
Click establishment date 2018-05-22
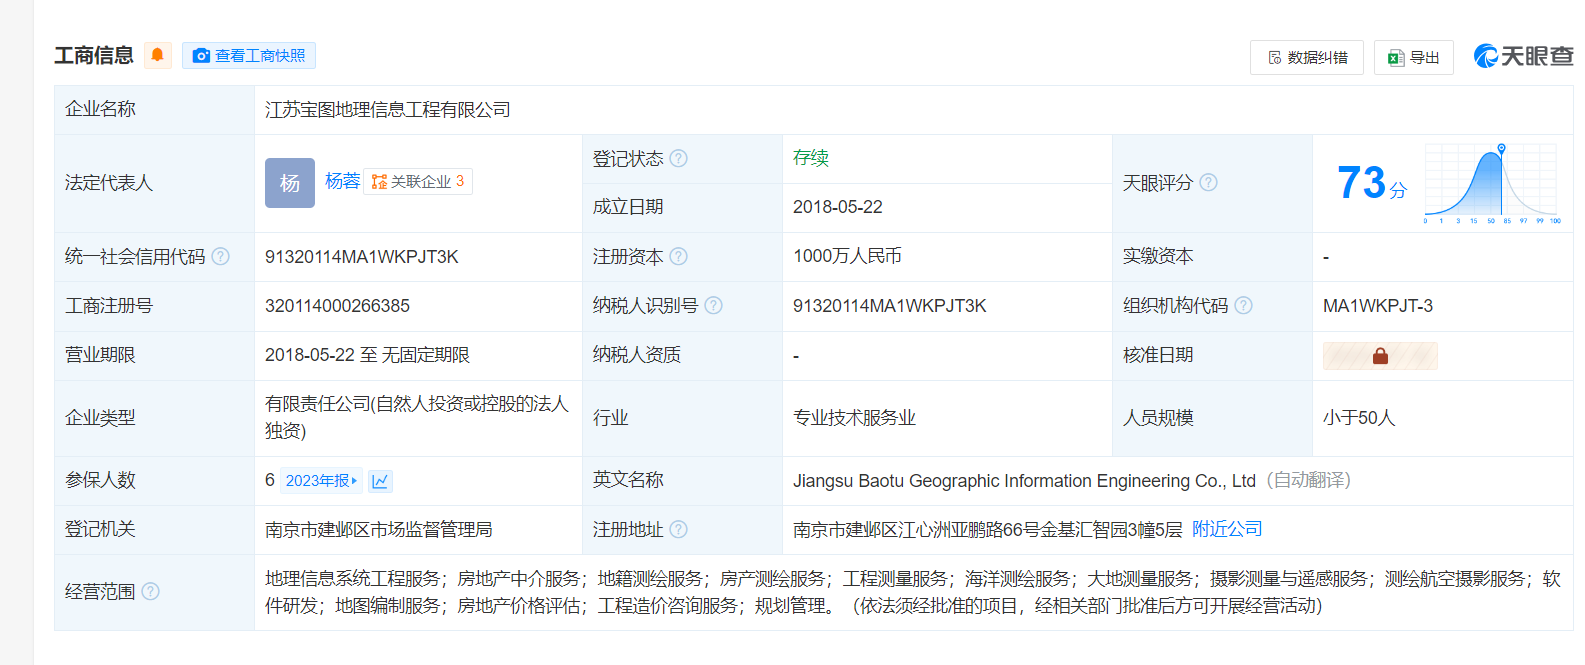coord(838,207)
